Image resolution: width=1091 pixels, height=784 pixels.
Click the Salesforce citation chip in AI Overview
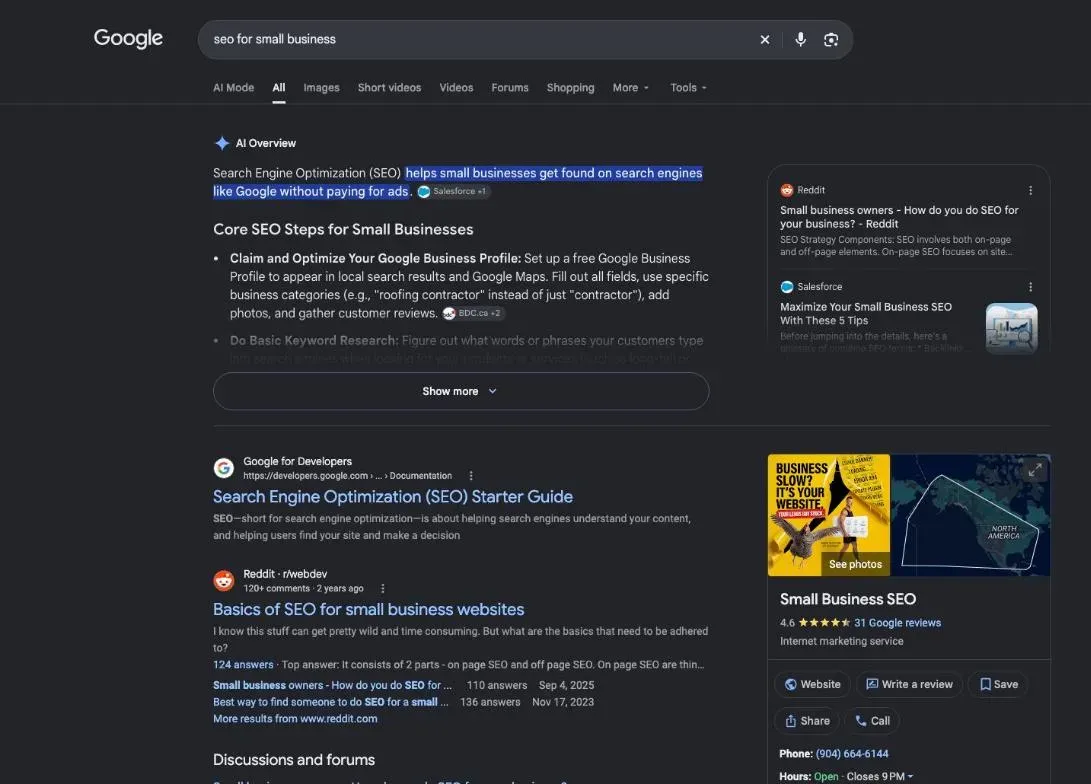454,191
